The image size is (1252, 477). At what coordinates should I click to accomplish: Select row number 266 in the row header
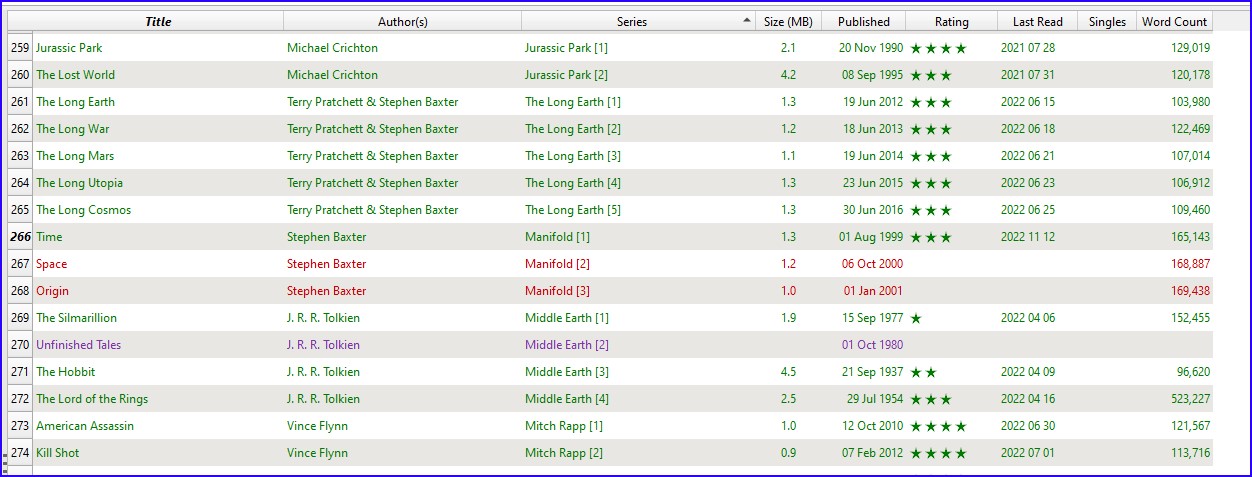tap(20, 237)
